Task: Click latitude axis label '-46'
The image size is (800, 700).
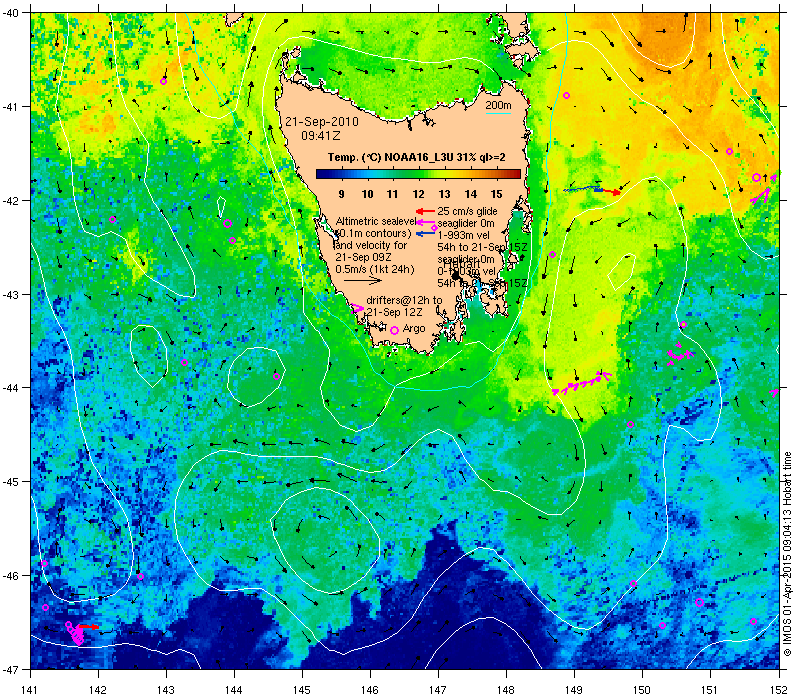Action: [x=10, y=576]
